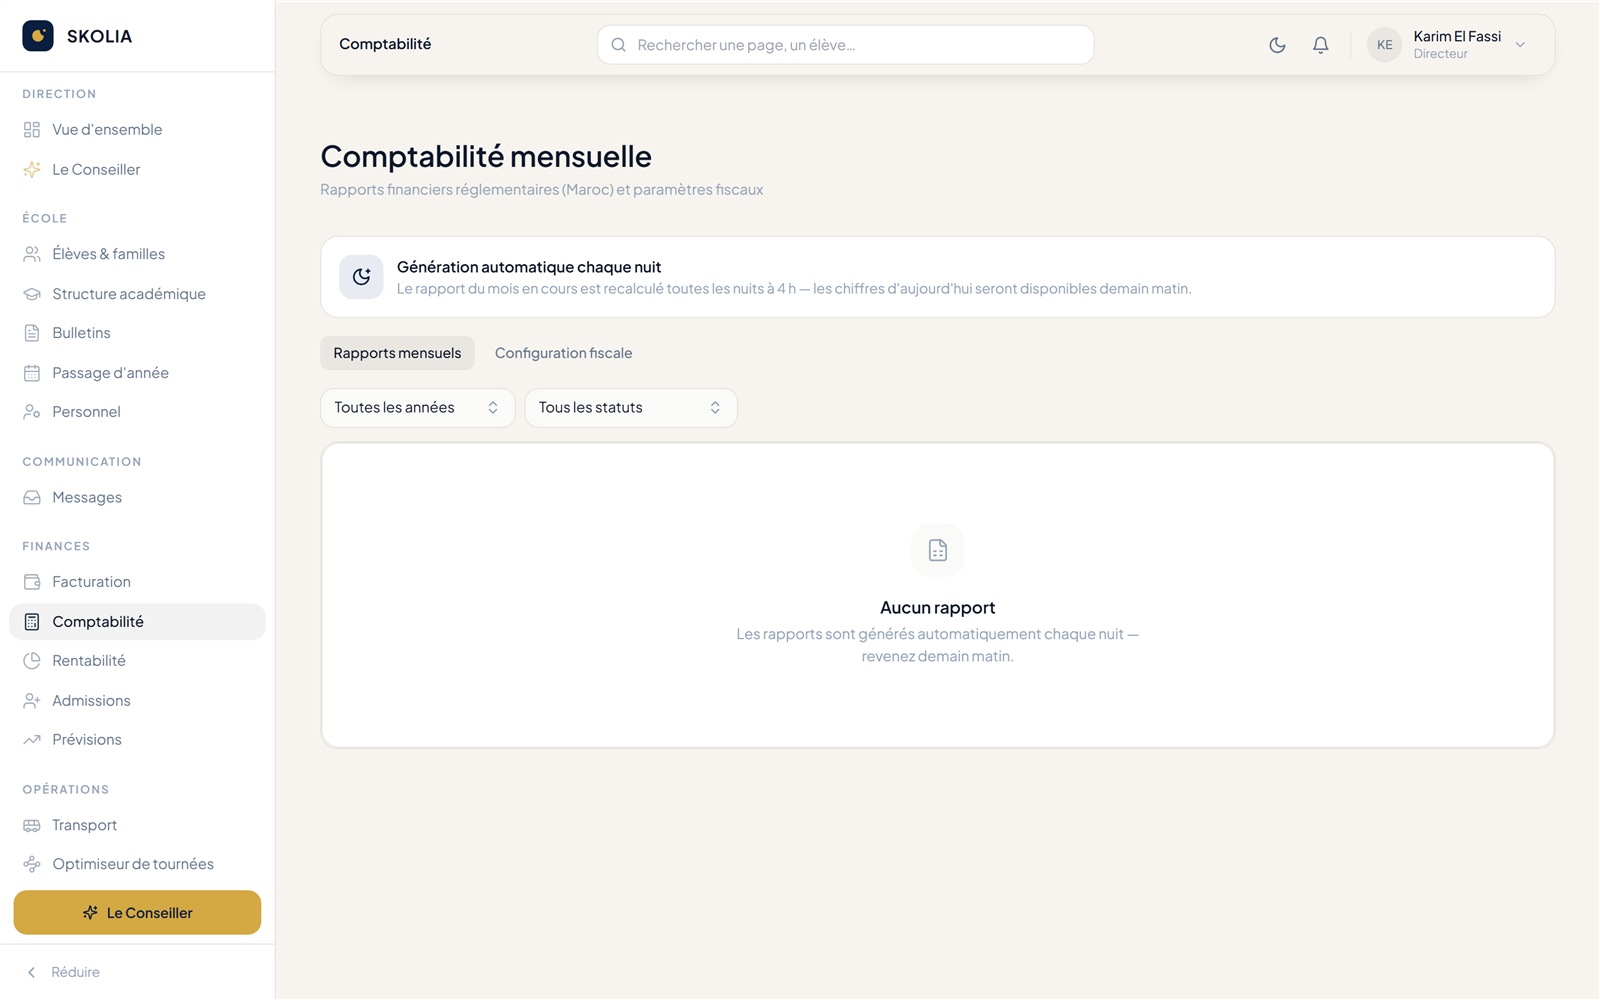Screen dimensions: 1600x1000
Task: Collapse the sidebar with Réduire
Action: [x=62, y=972]
